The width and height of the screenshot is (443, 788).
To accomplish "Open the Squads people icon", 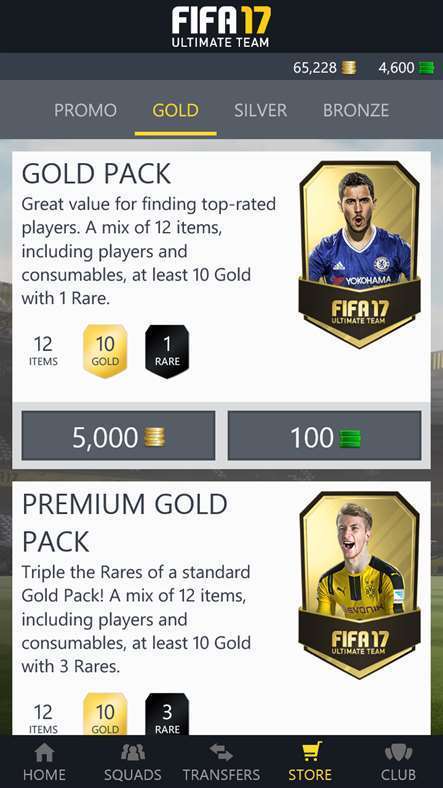I will (x=133, y=752).
